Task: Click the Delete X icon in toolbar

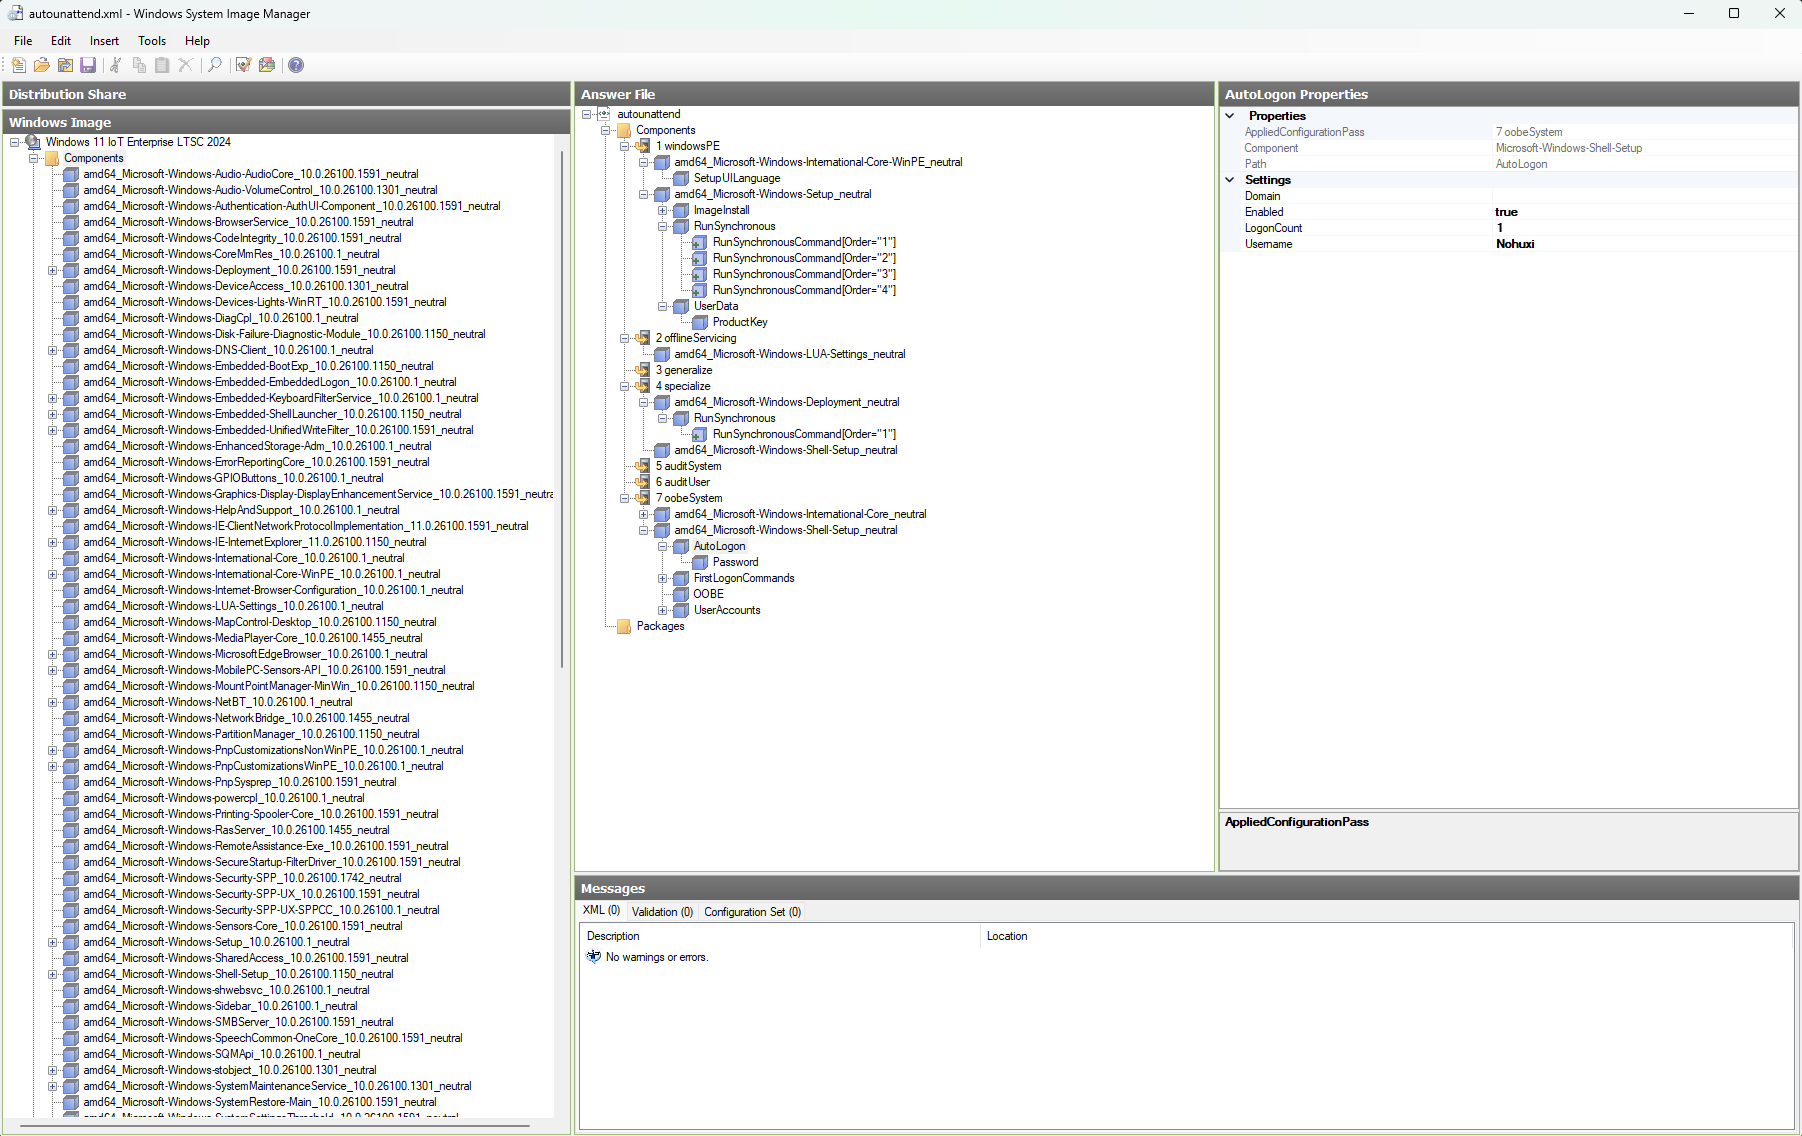Action: 185,65
